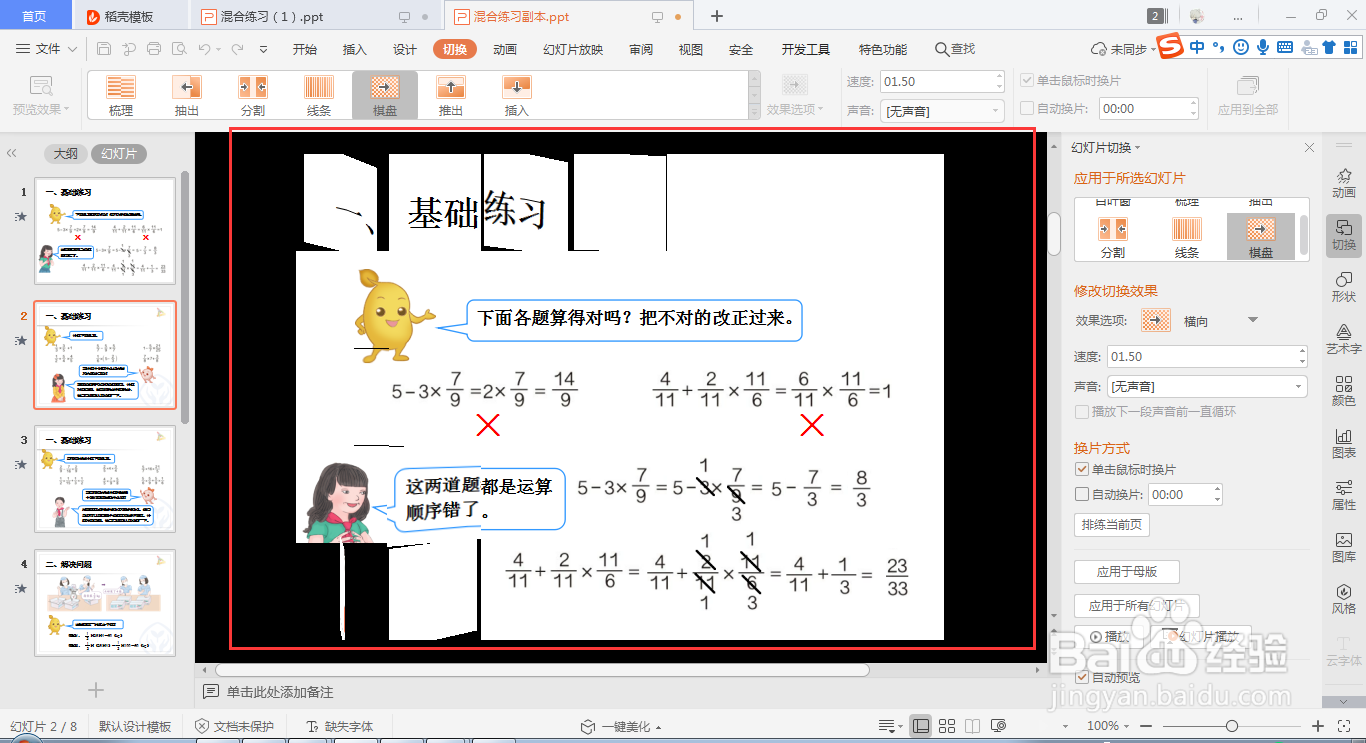Expand the transition gallery more arrow
Image resolution: width=1366 pixels, height=743 pixels.
755,112
